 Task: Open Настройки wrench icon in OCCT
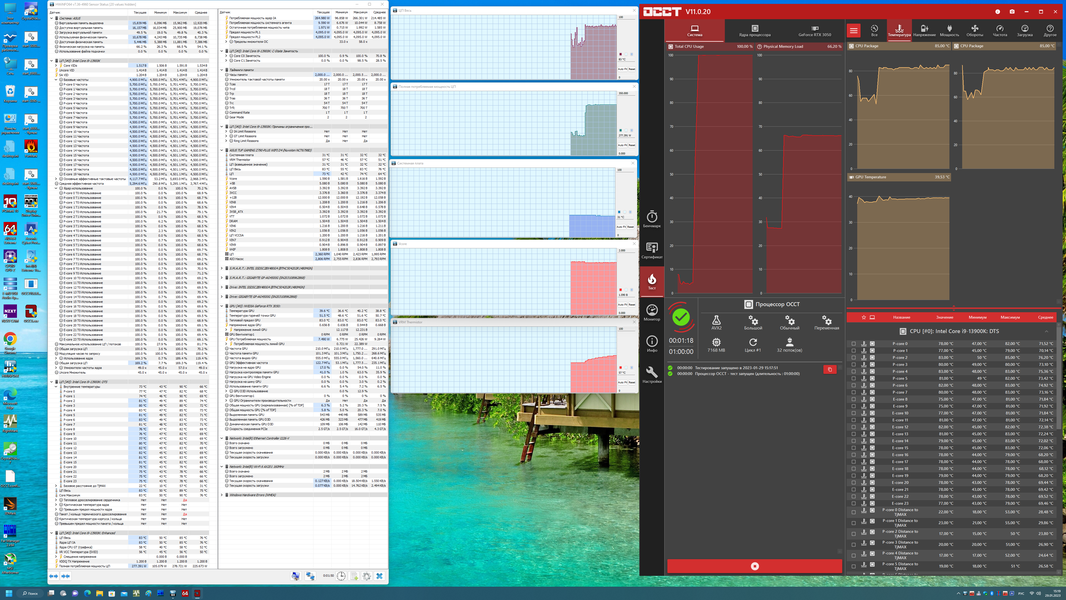click(x=651, y=374)
